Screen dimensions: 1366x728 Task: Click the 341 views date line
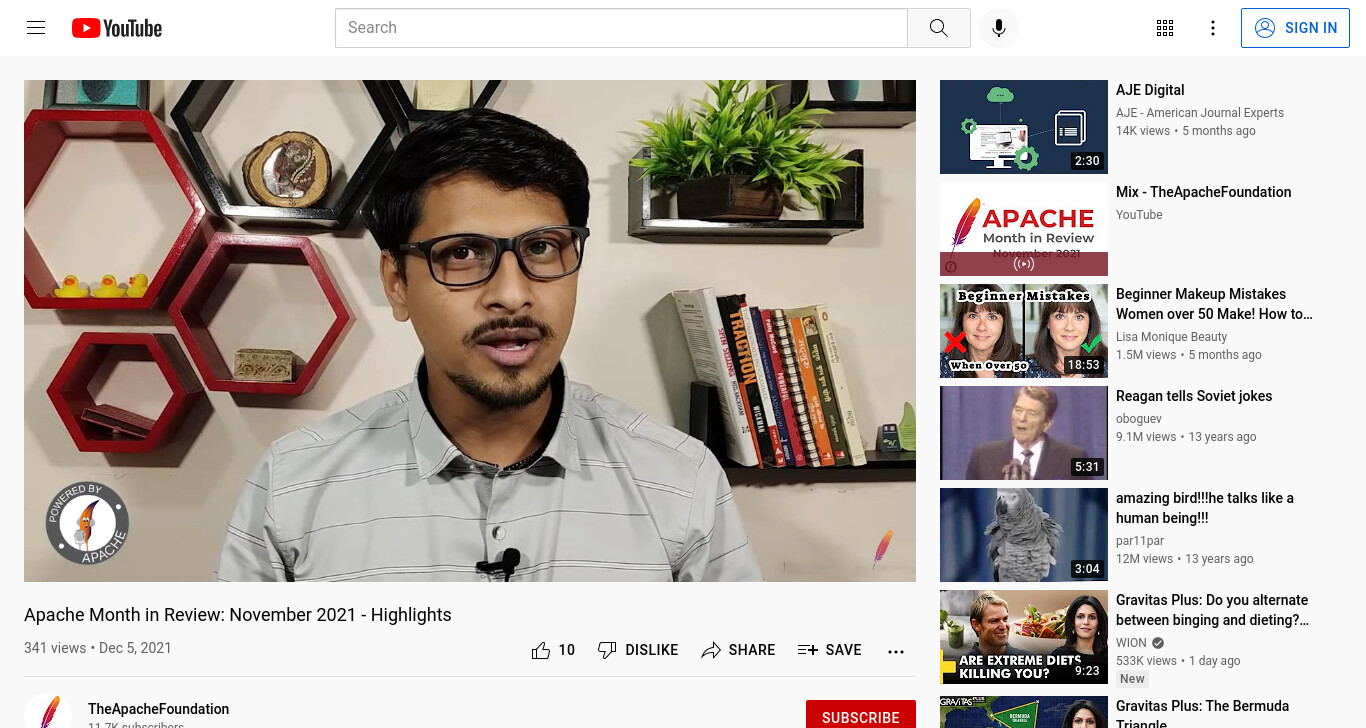coord(98,648)
